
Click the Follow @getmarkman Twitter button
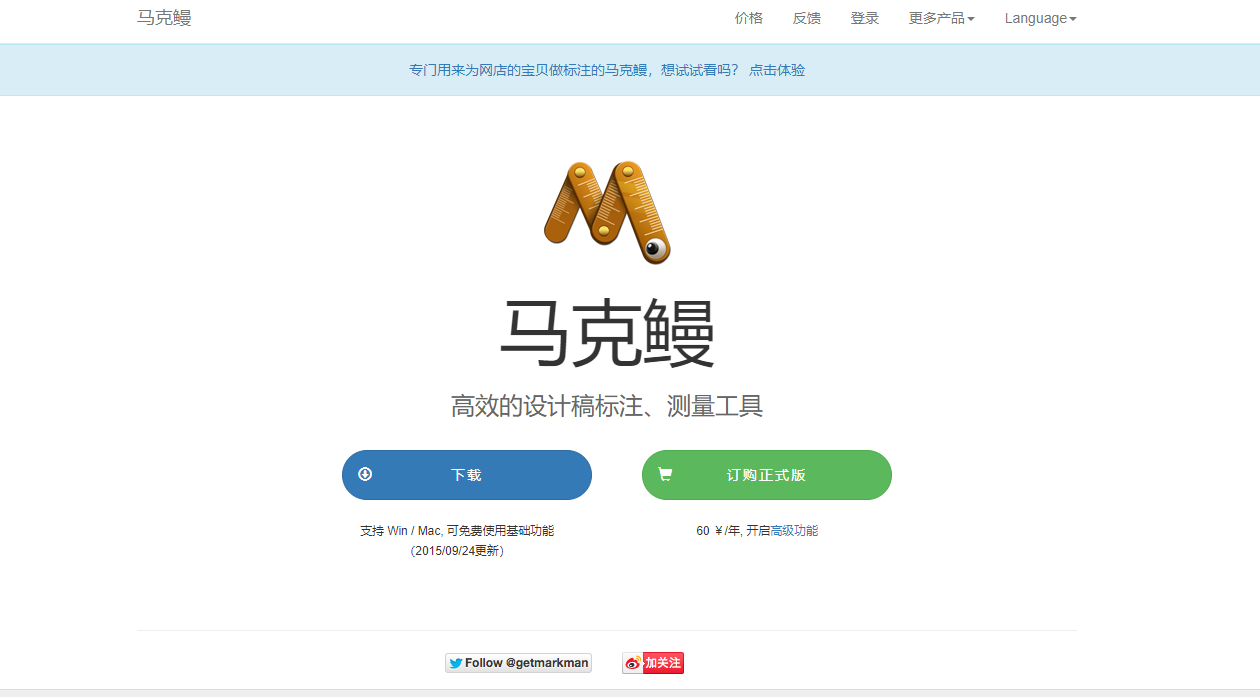[518, 663]
